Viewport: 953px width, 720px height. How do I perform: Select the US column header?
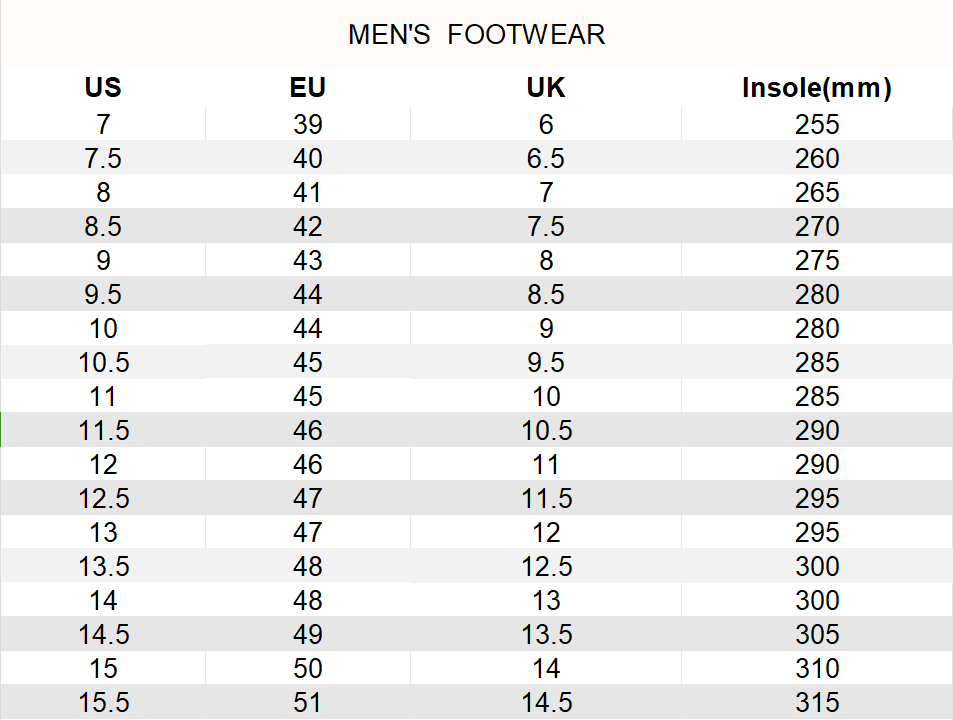(103, 88)
